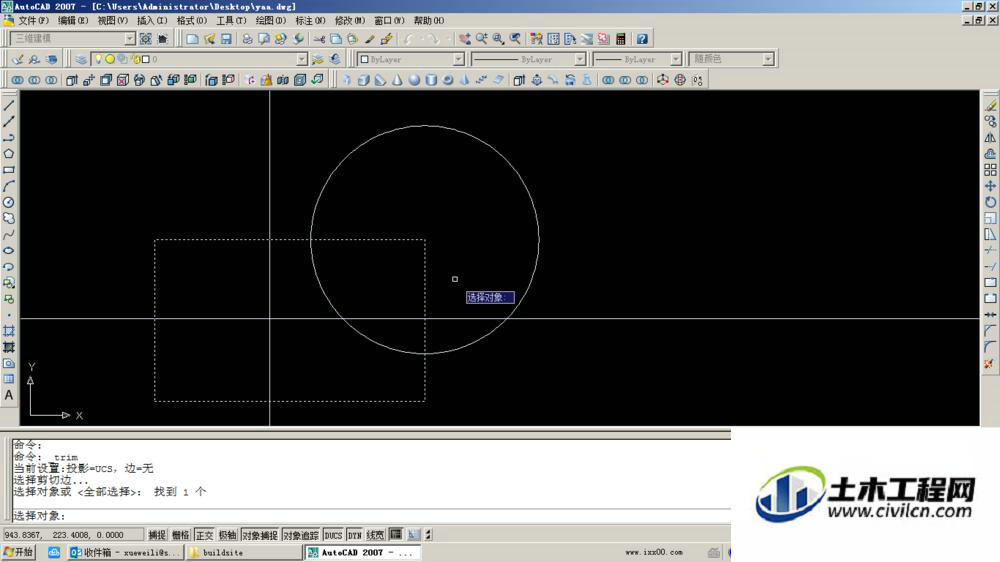Viewport: 1000px width, 562px height.
Task: Open the 视图(V) menu
Action: pyautogui.click(x=112, y=20)
